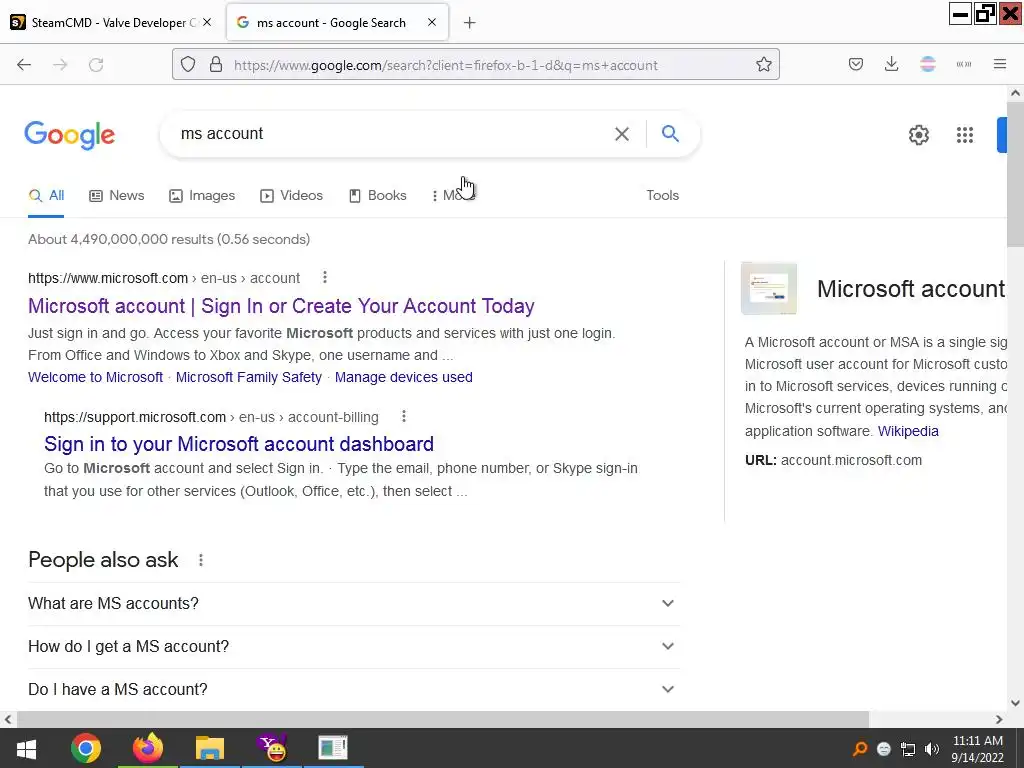The width and height of the screenshot is (1024, 768).
Task: Select the All results tab
Action: [x=46, y=195]
